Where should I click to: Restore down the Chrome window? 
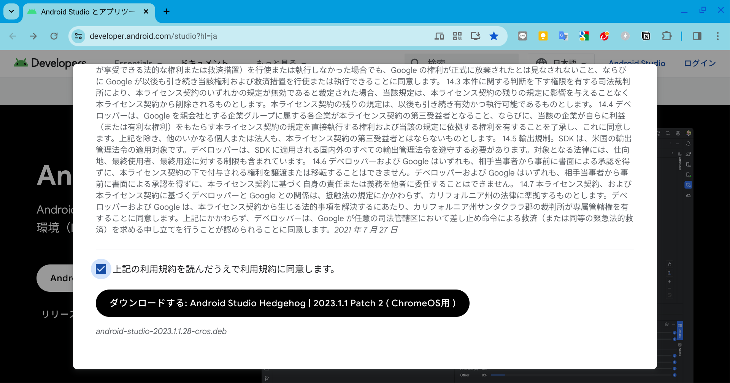click(x=703, y=10)
